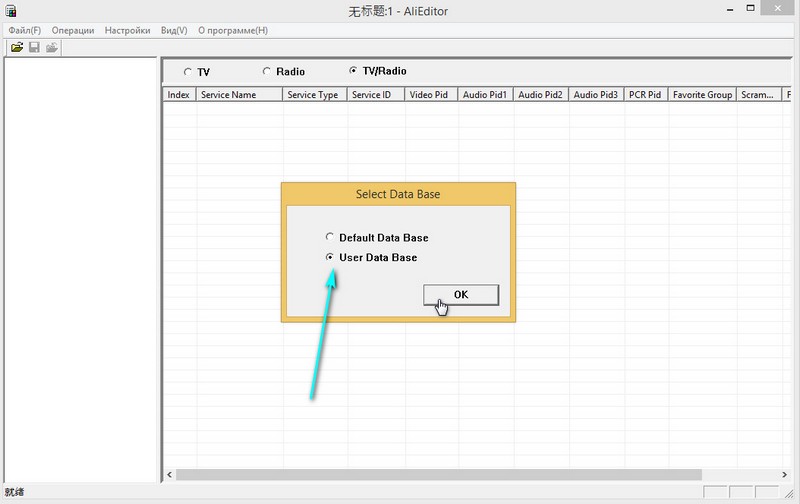
Task: Close the AliEditor window
Action: (x=778, y=8)
